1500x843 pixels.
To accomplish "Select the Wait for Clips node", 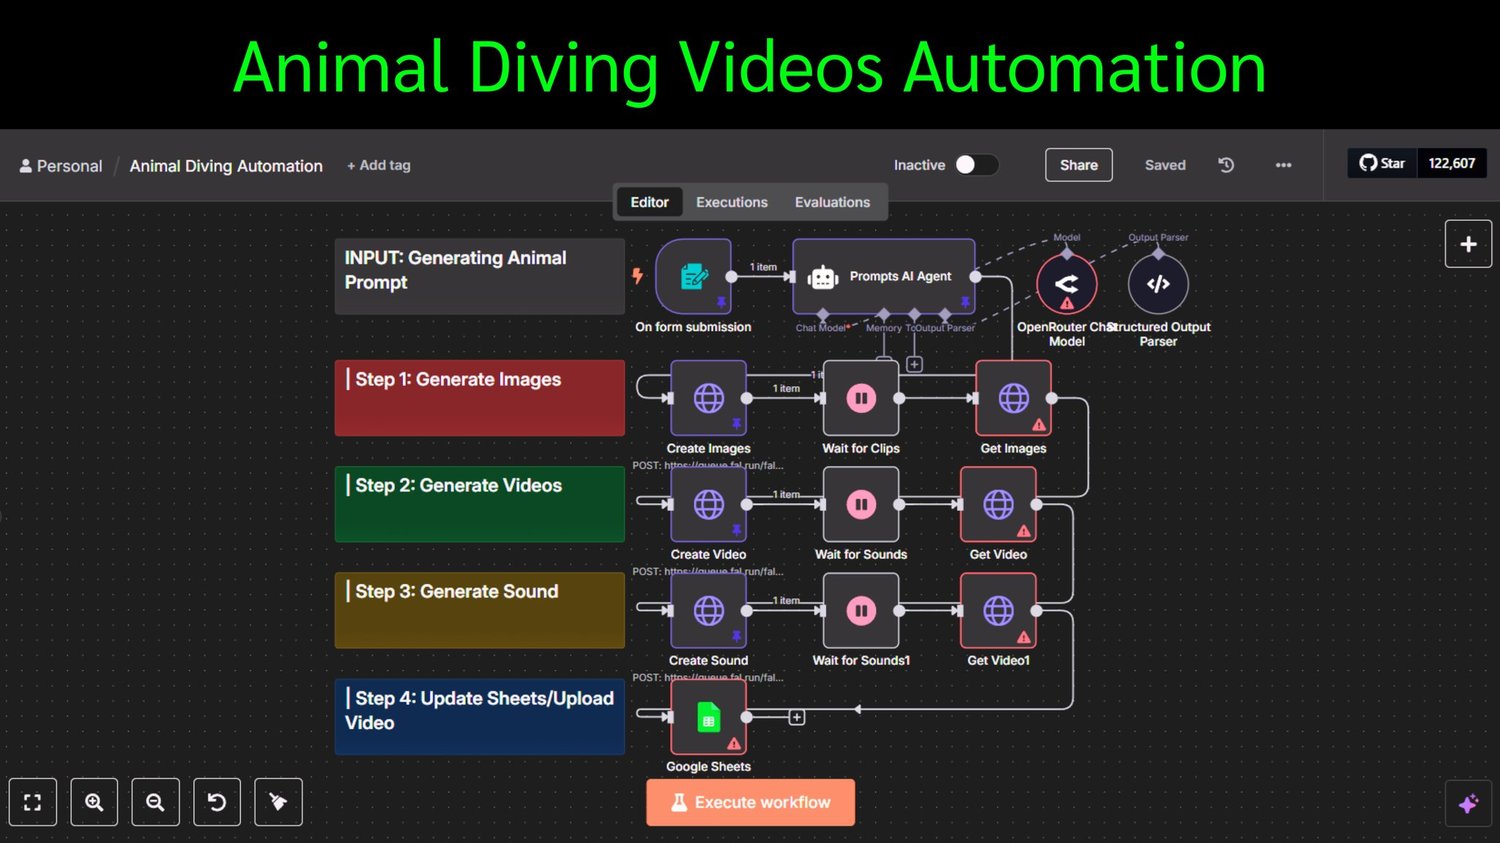I will point(861,398).
